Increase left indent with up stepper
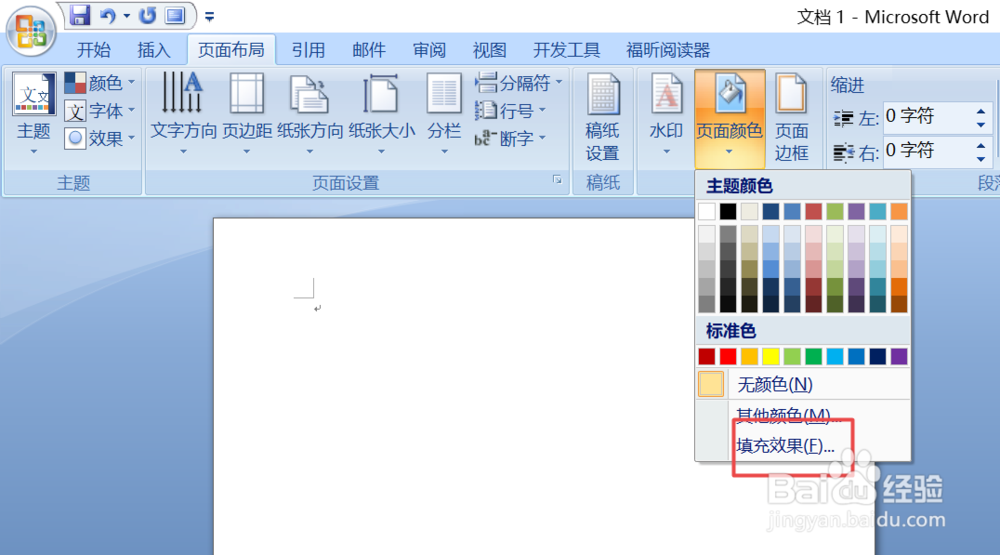The image size is (1000, 555). pyautogui.click(x=981, y=111)
